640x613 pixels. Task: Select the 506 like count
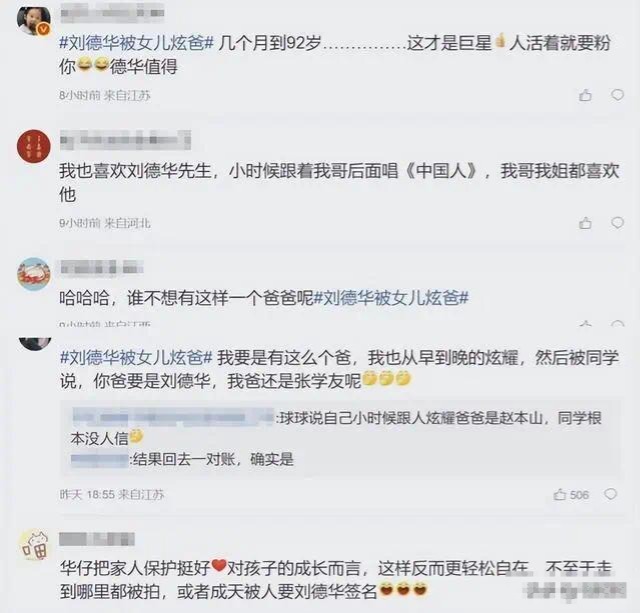point(579,495)
